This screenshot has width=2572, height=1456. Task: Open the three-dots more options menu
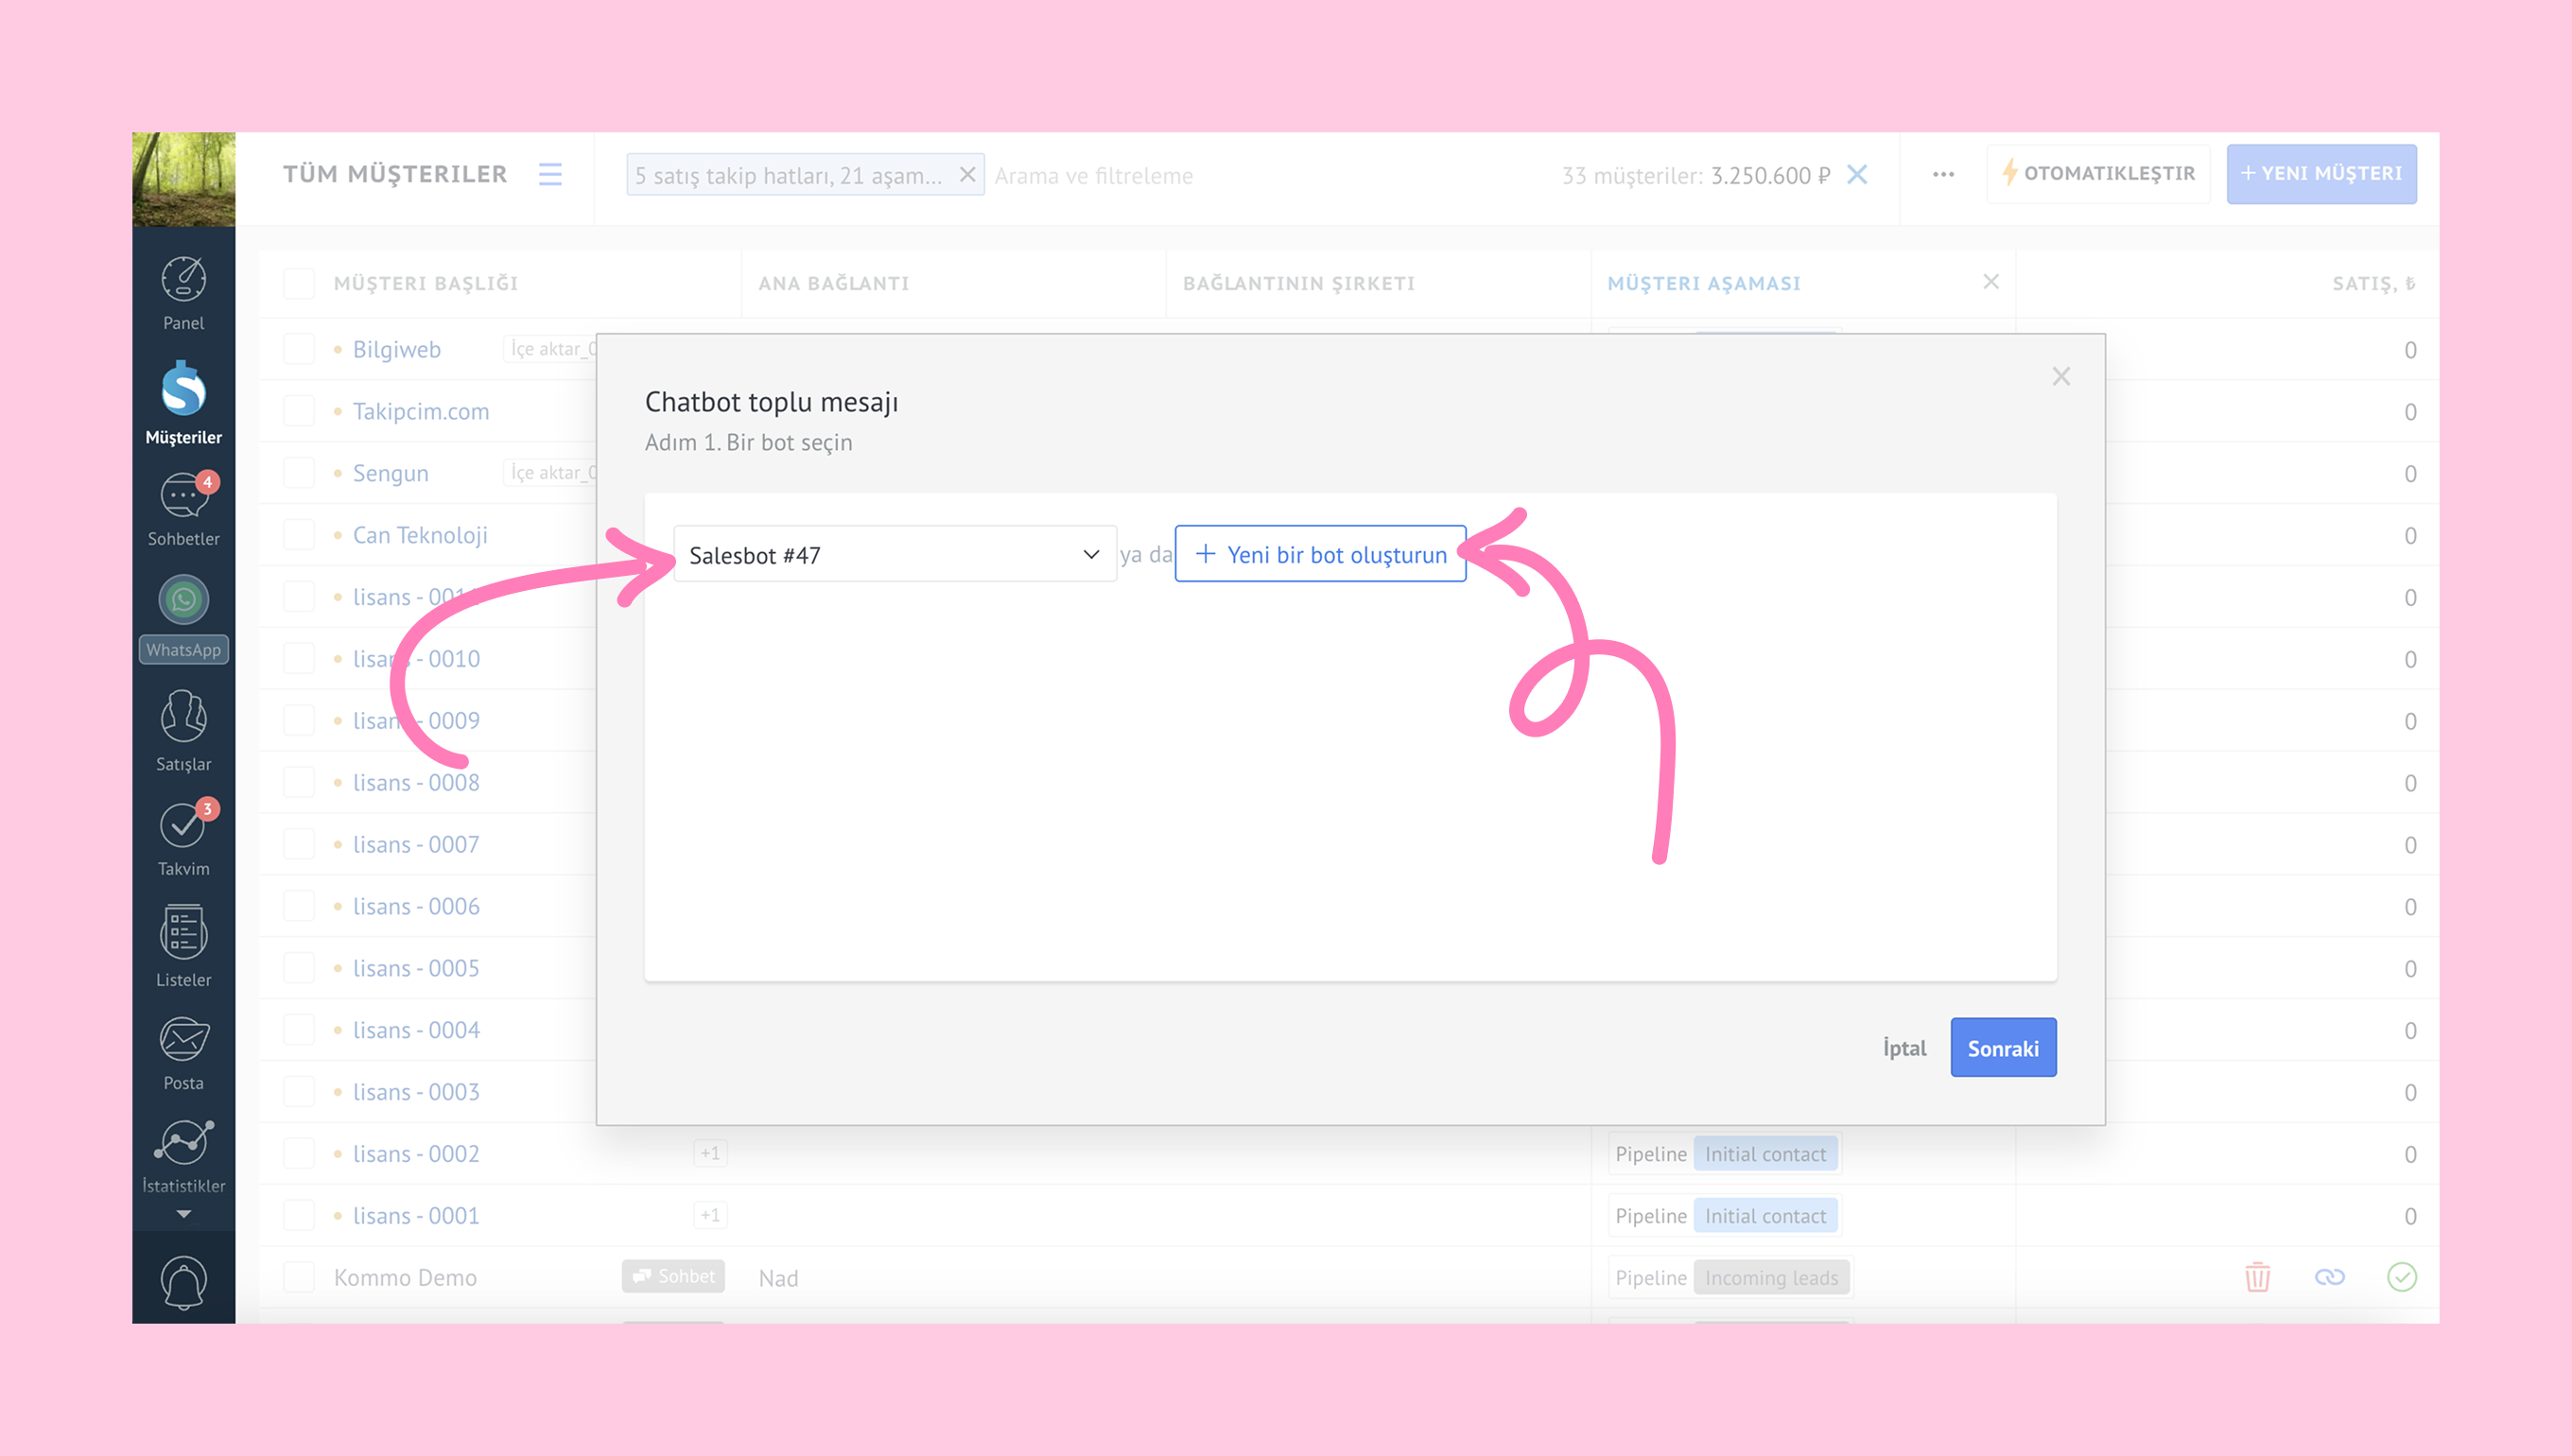(x=1943, y=174)
